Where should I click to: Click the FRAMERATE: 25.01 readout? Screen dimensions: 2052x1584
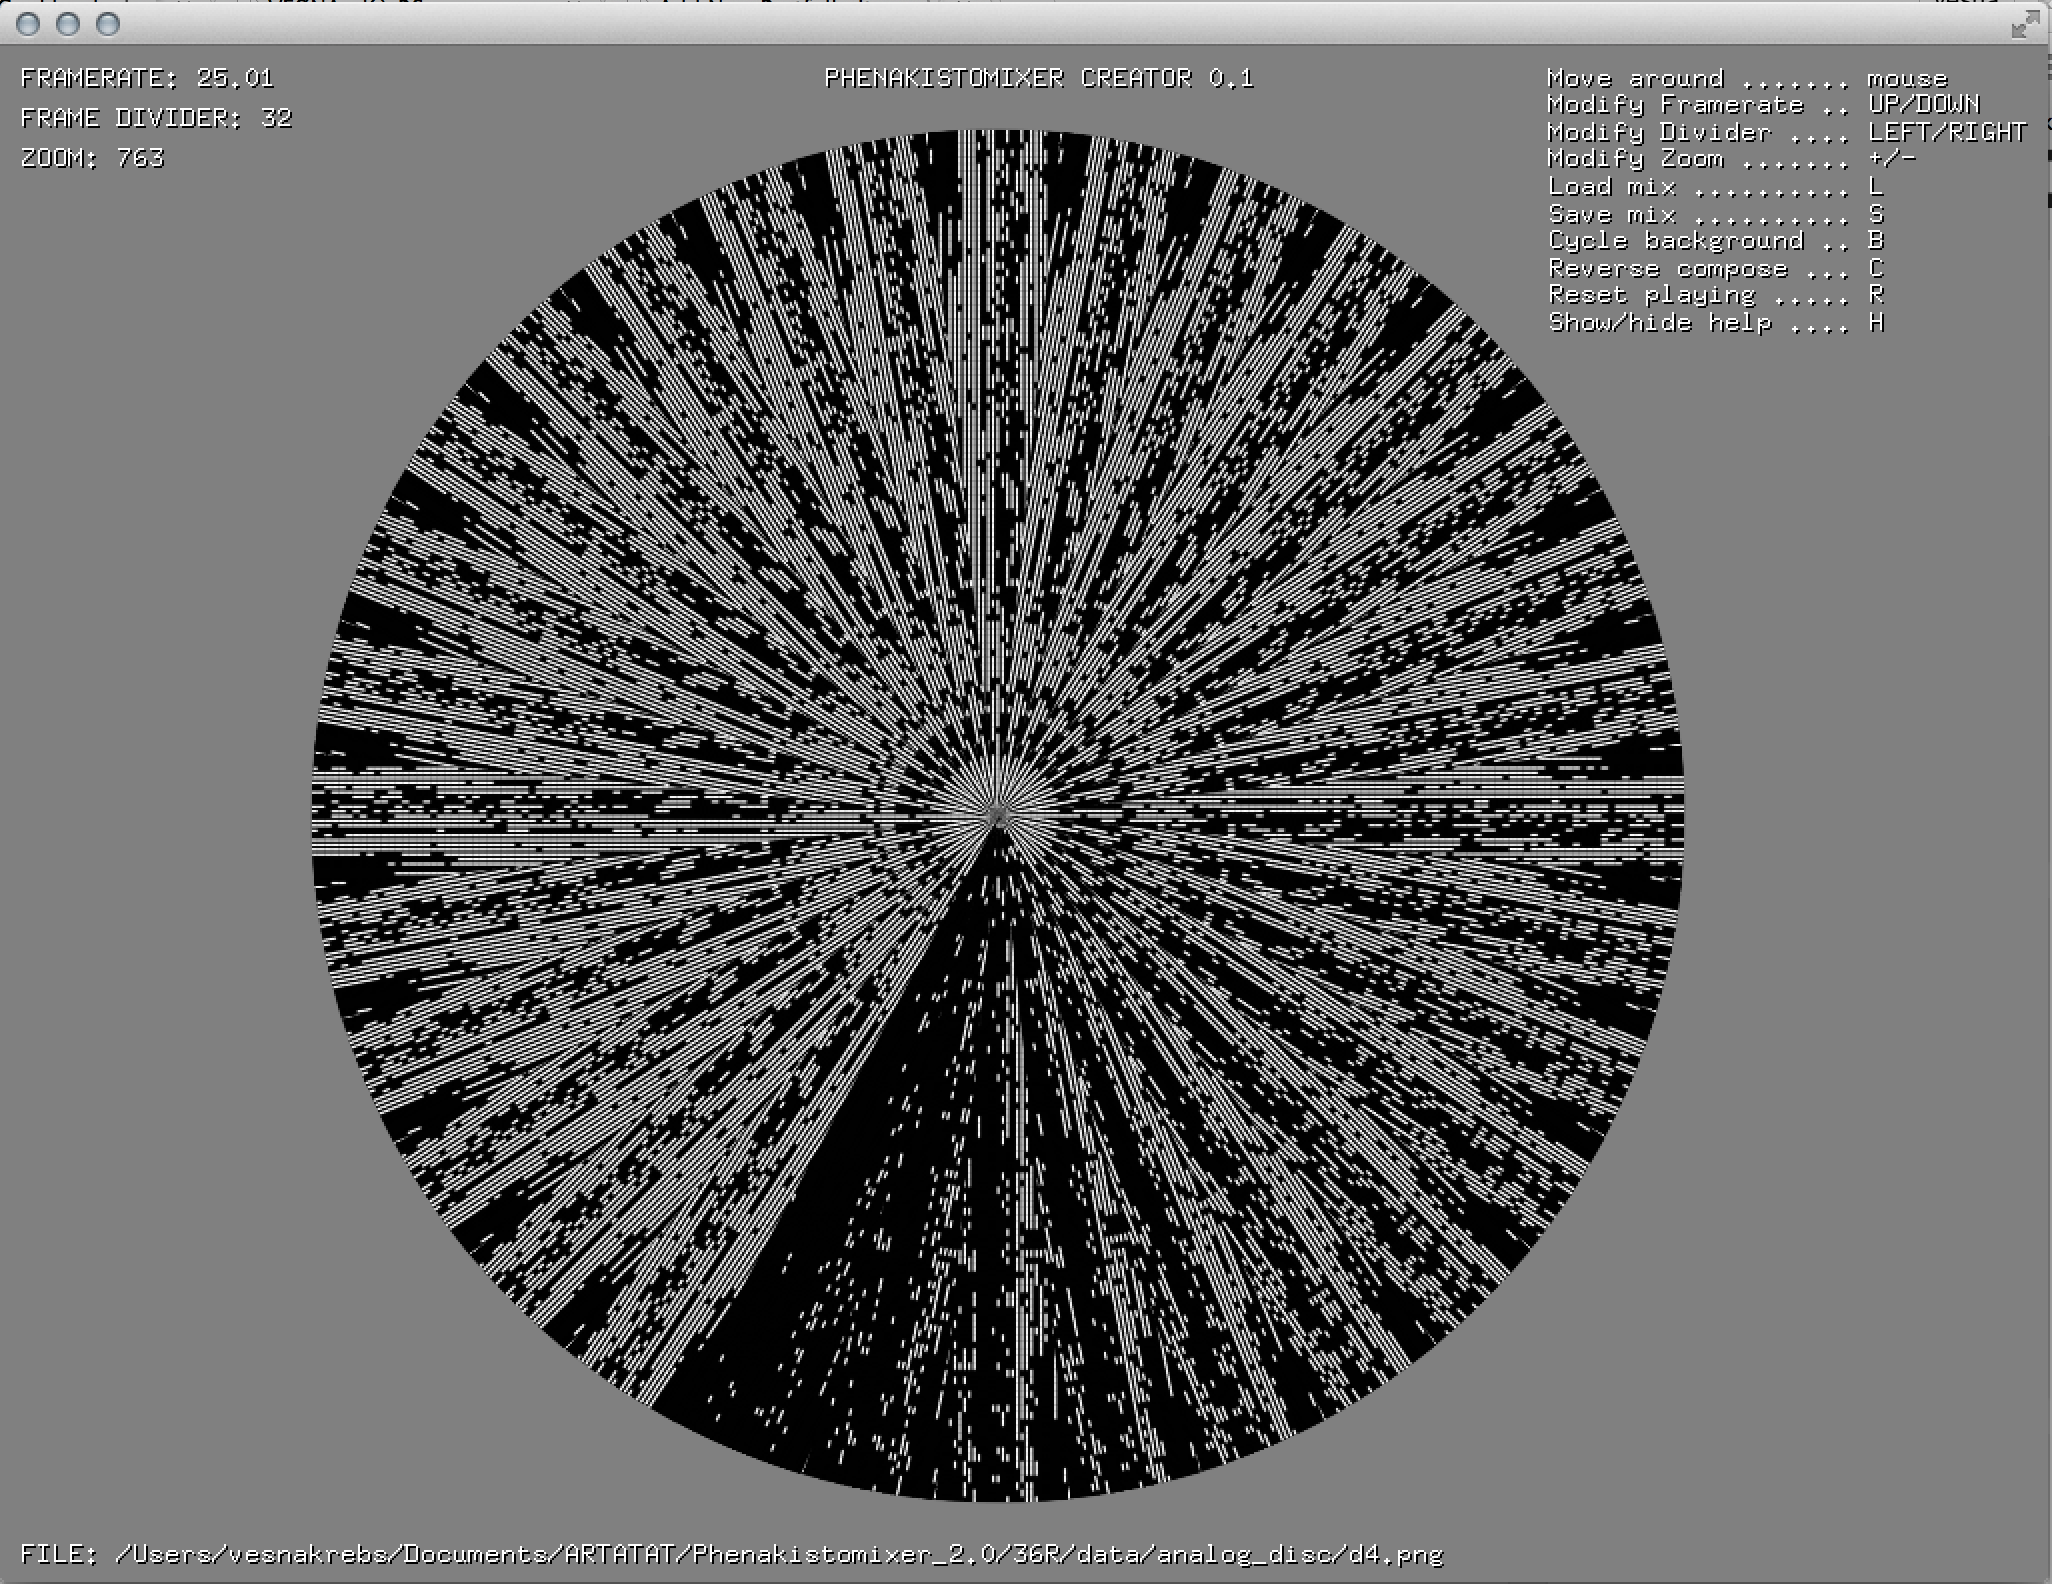pyautogui.click(x=147, y=78)
